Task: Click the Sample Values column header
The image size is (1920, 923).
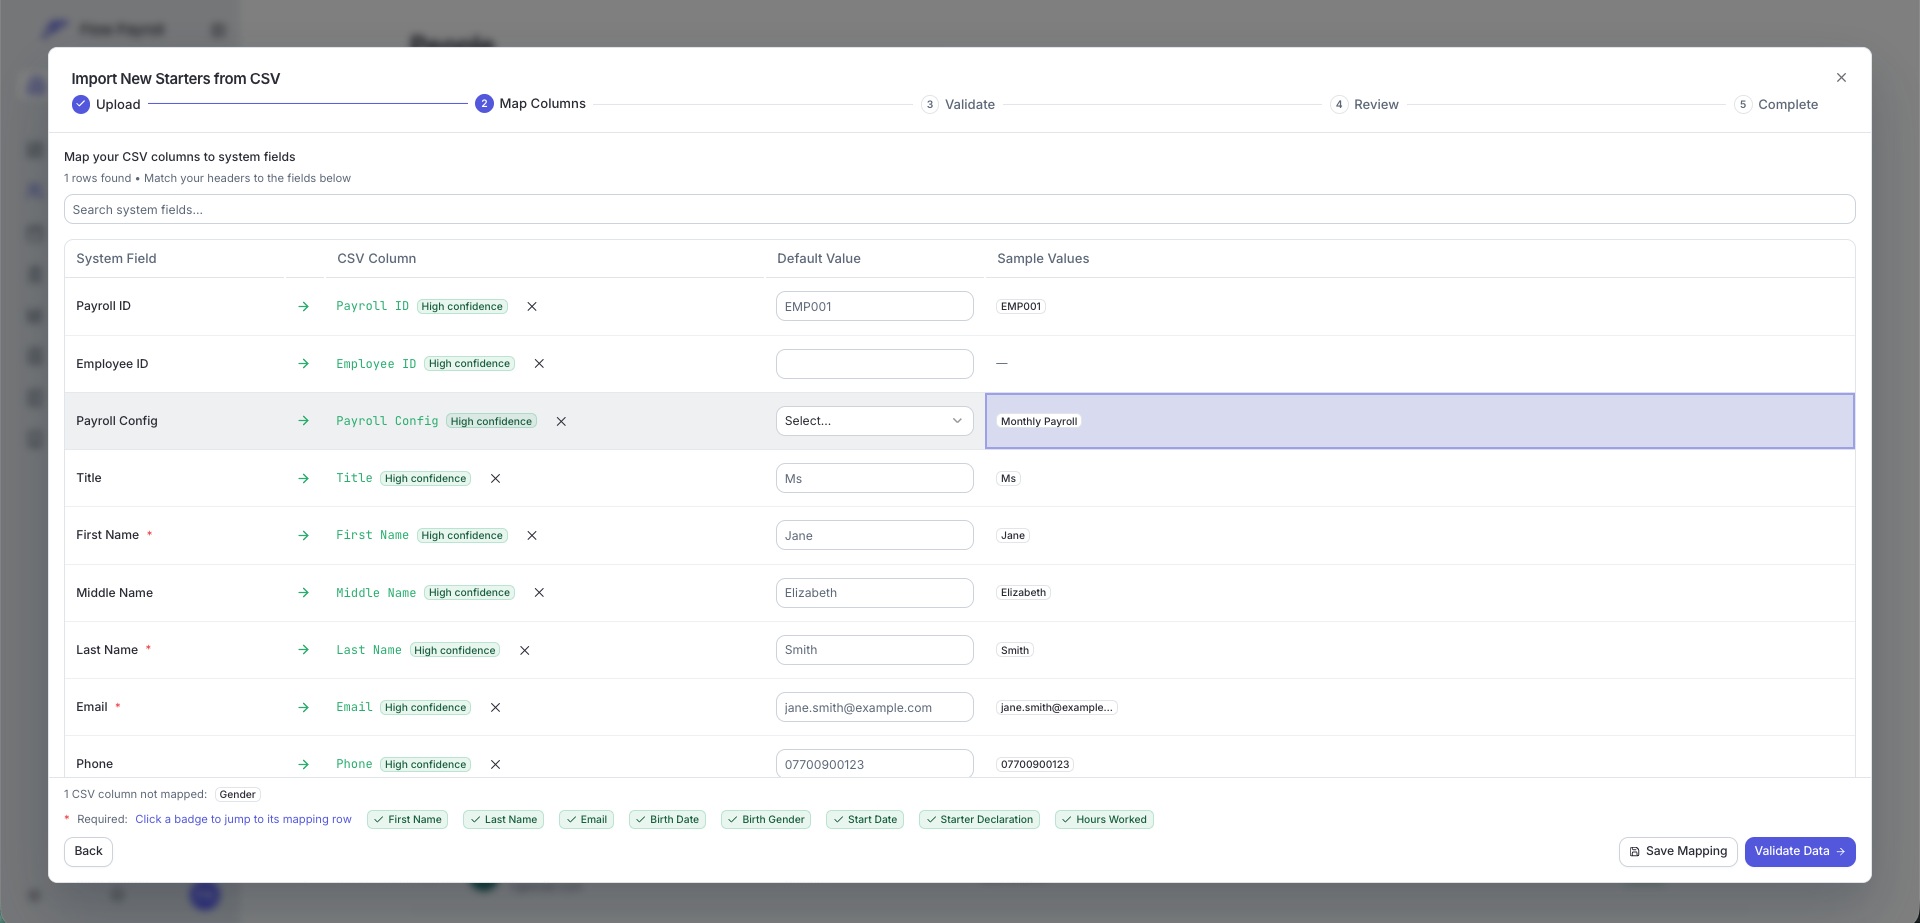Action: 1043,259
